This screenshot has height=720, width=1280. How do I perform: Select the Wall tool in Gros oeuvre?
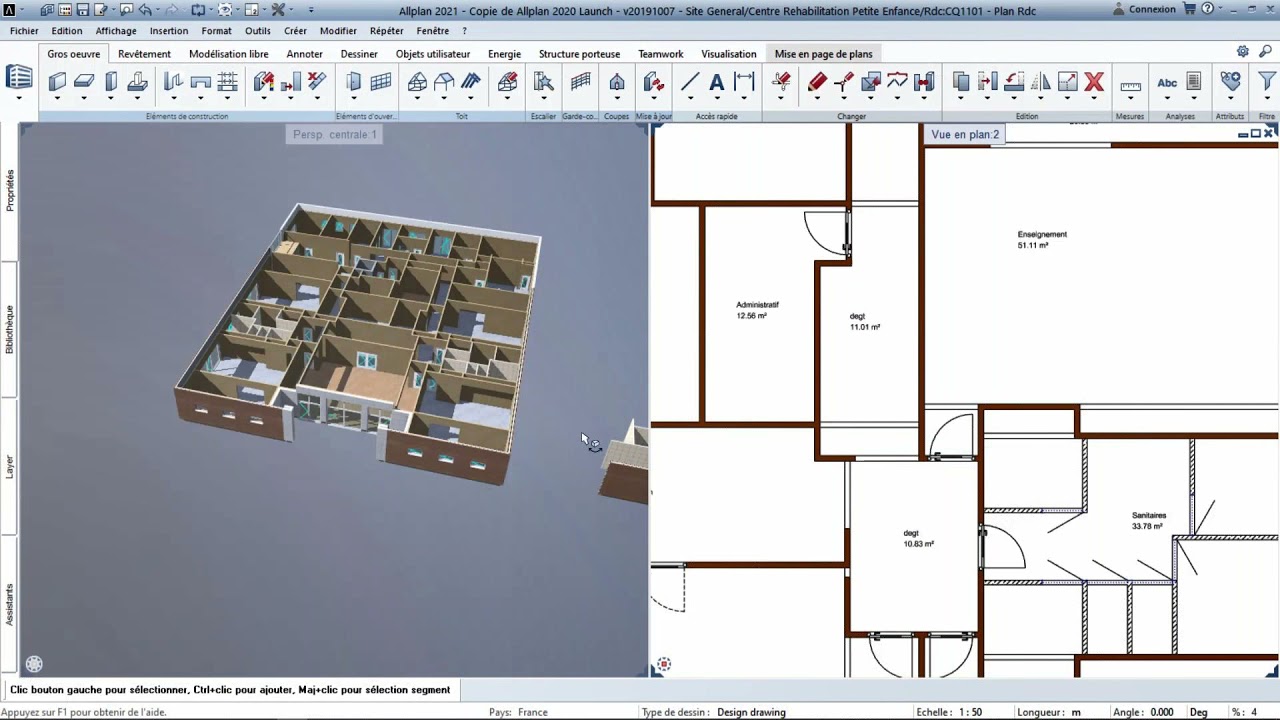(x=57, y=82)
